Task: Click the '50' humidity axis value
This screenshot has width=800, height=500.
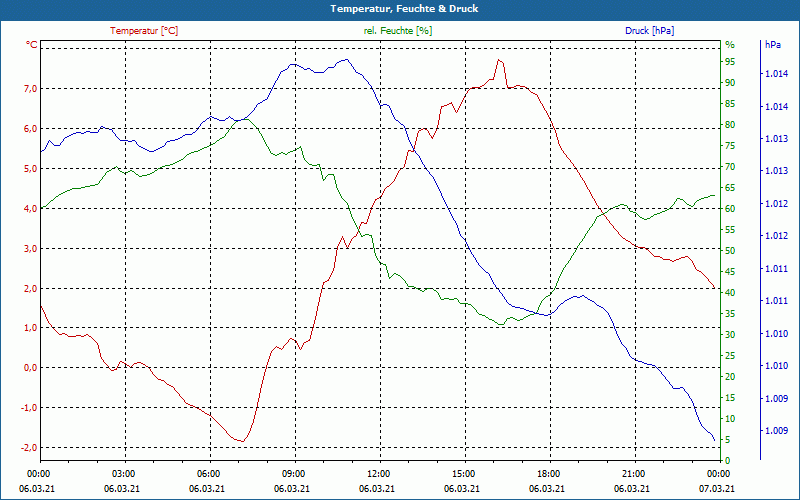Action: click(730, 251)
